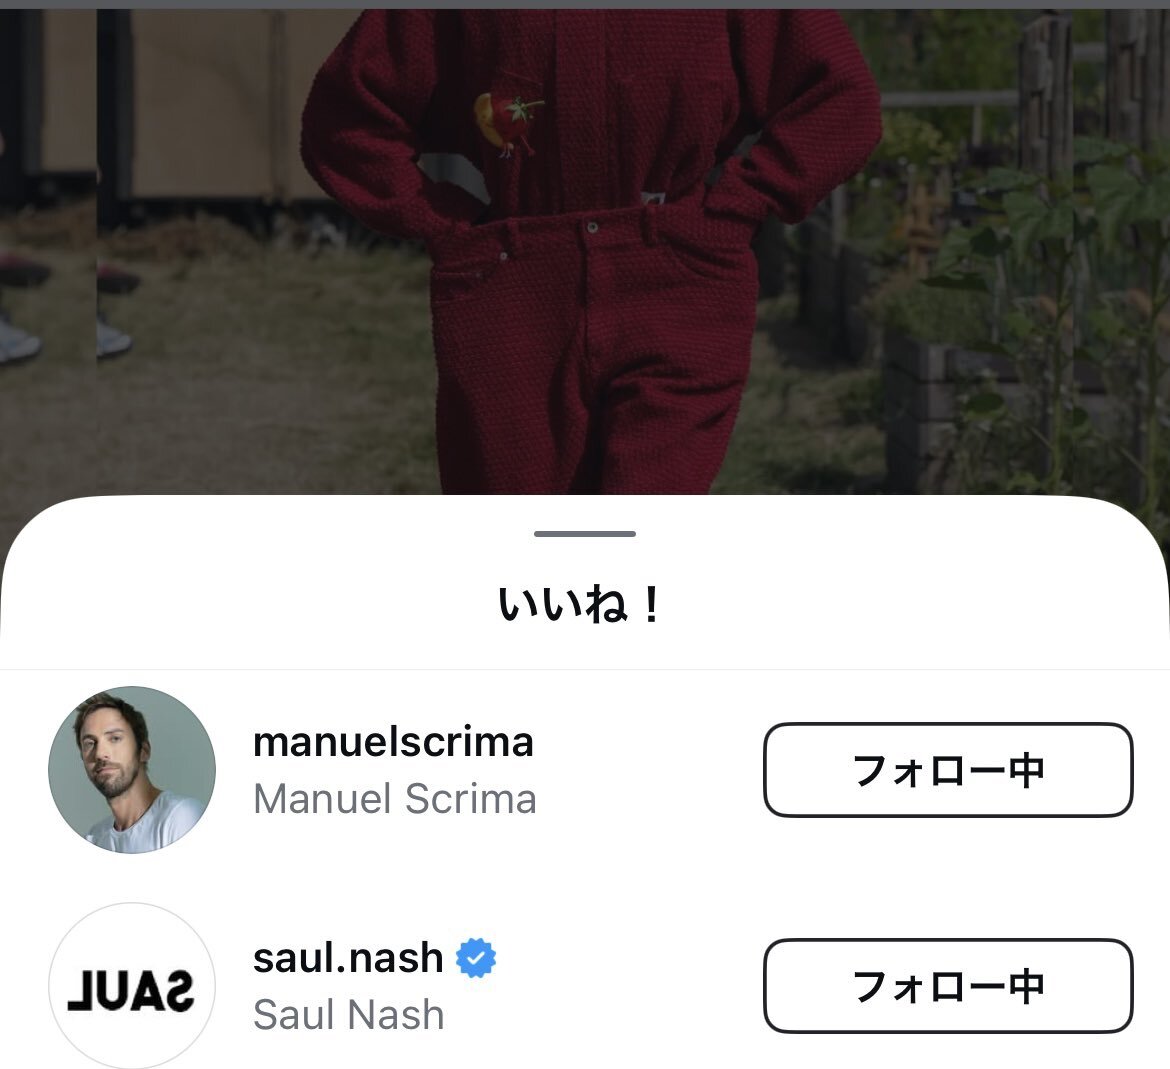Tap the blue verified badge beside saul.nash

[476, 958]
